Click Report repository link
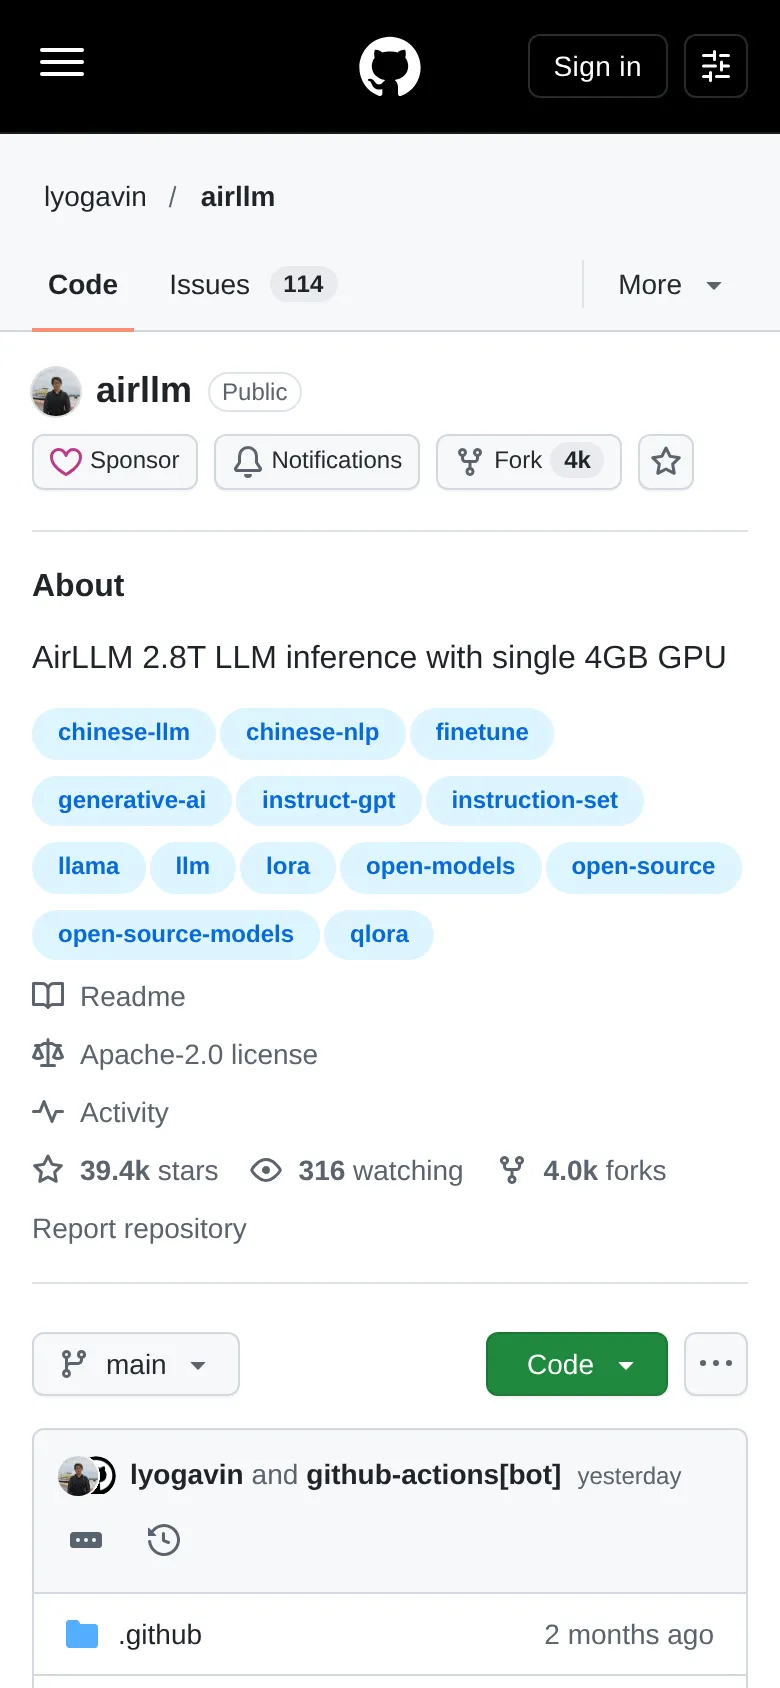Screen dimensions: 780x1688 (x=139, y=1229)
